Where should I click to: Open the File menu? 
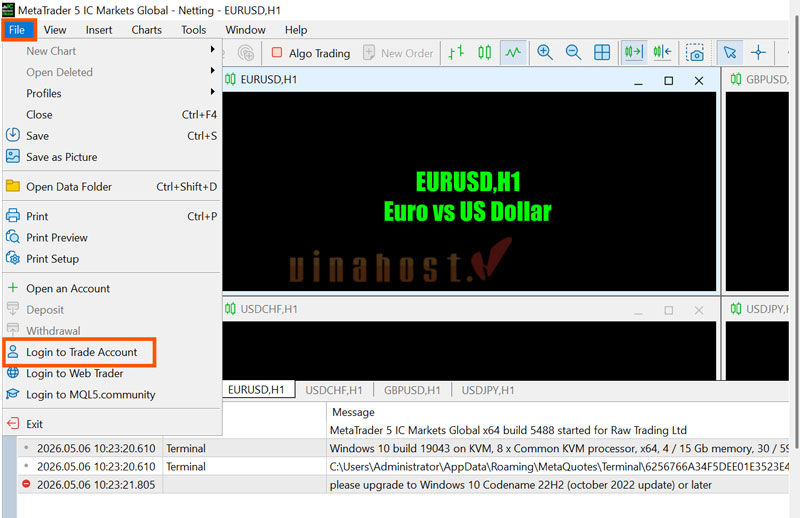click(17, 30)
